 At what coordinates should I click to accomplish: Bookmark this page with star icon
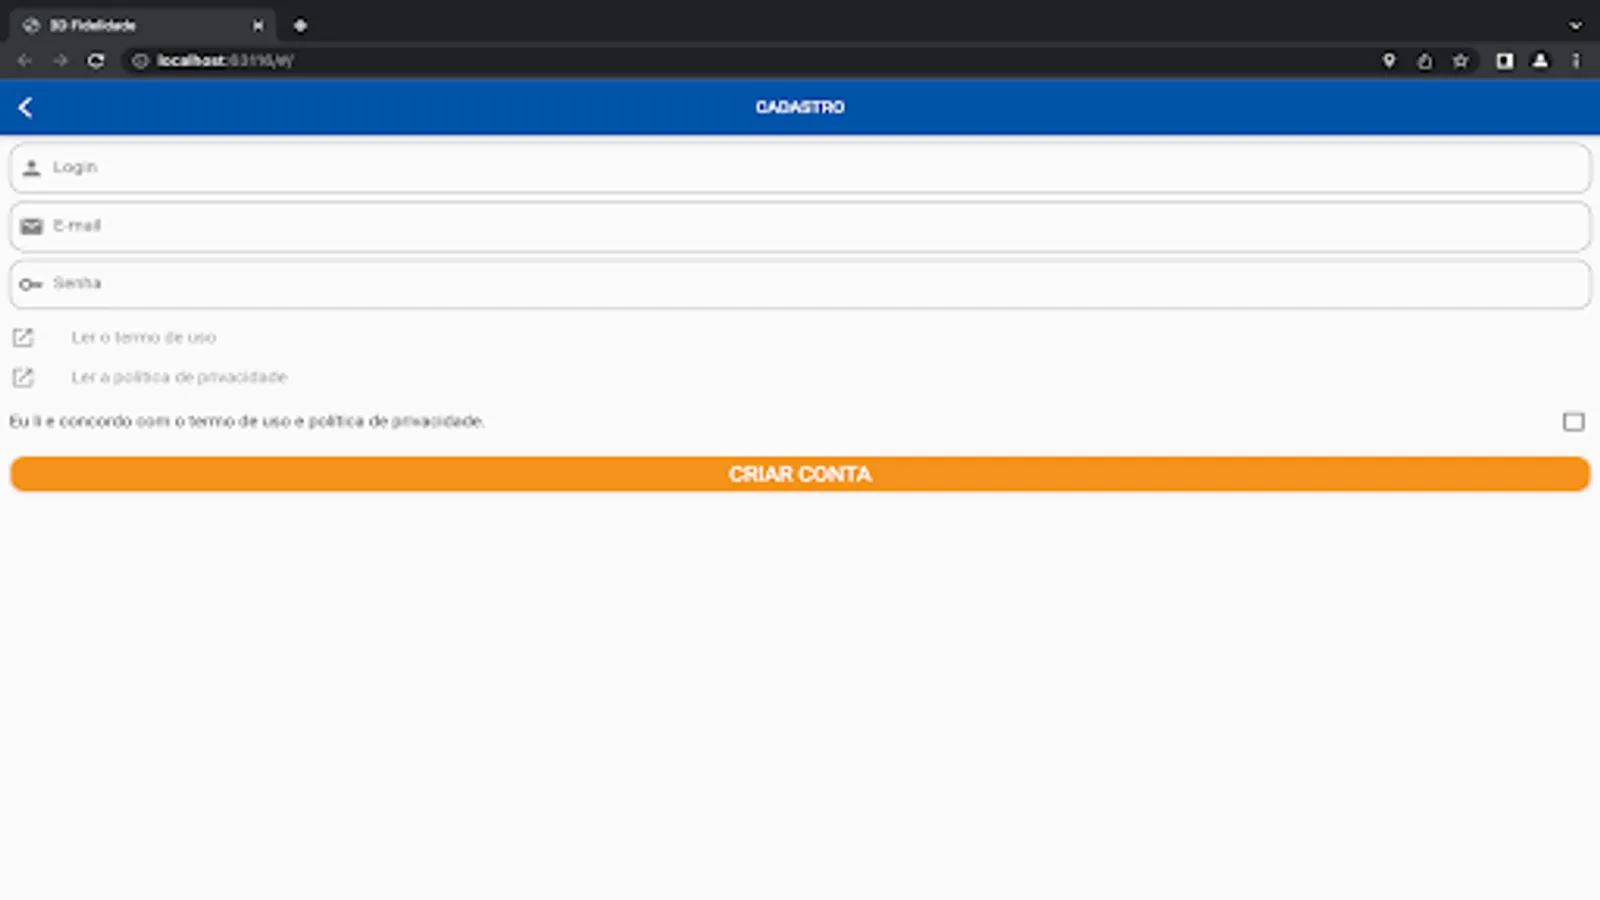coord(1460,61)
